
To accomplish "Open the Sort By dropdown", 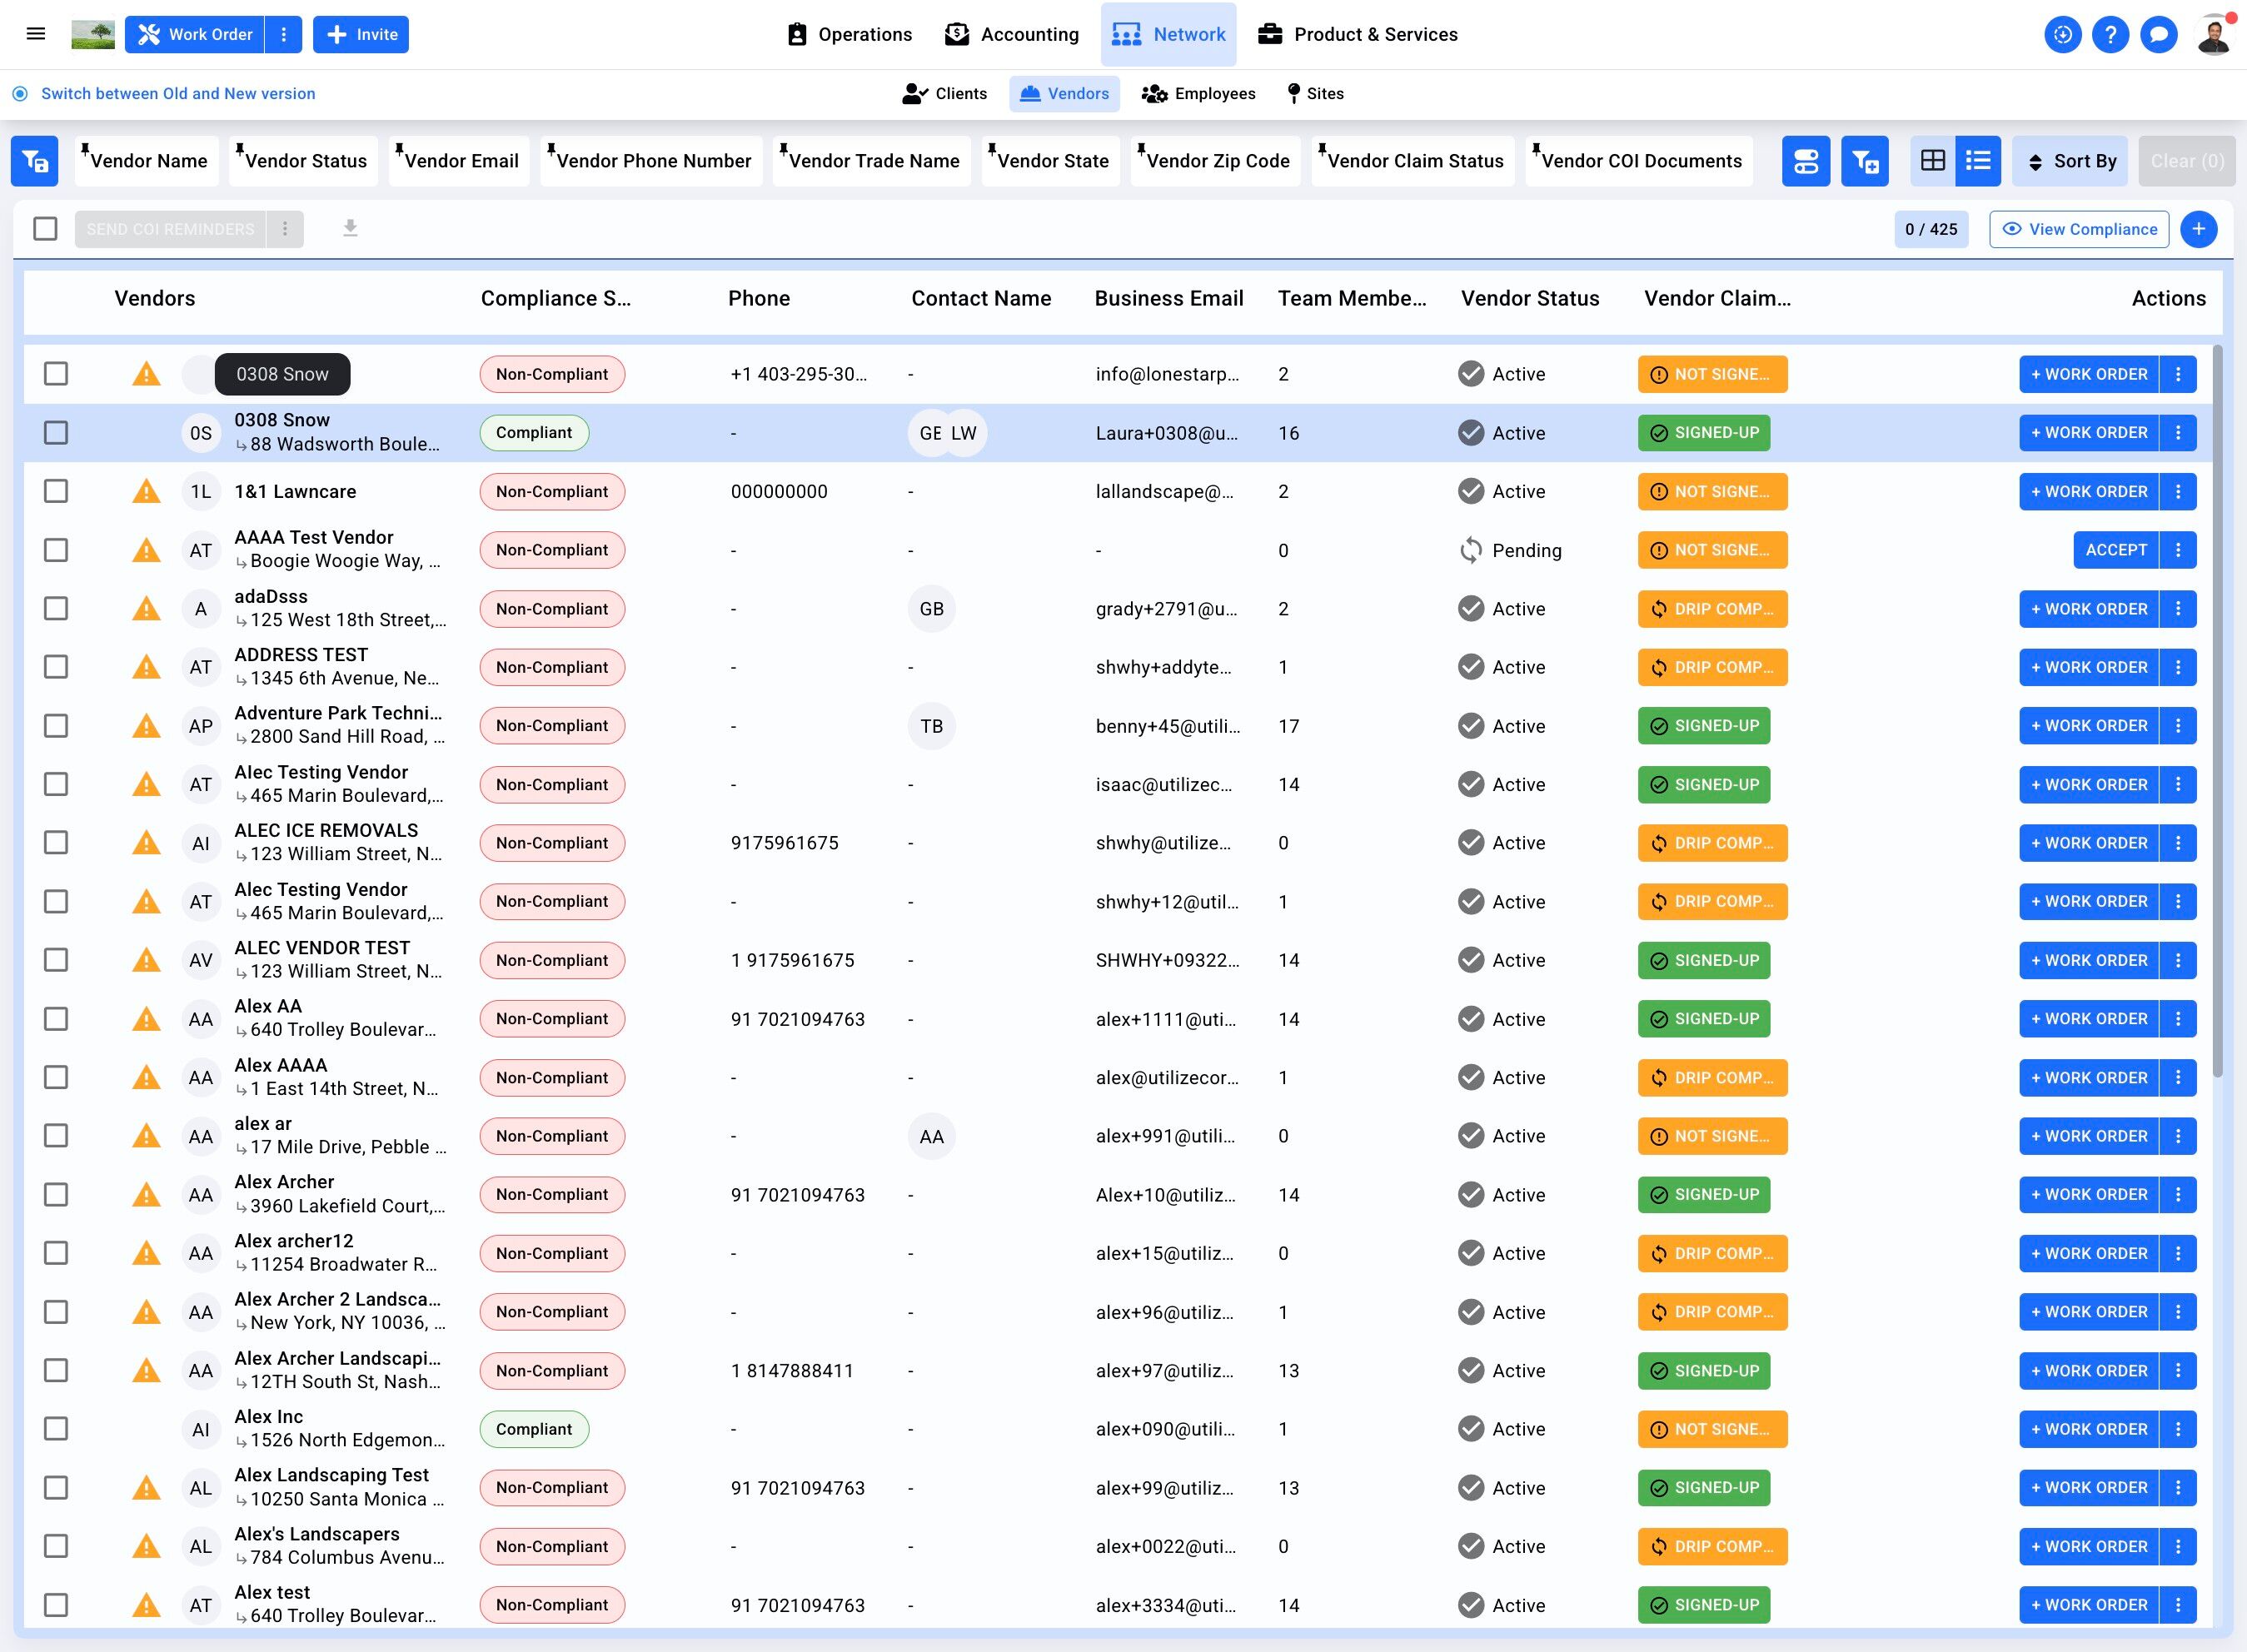I will [x=2072, y=161].
